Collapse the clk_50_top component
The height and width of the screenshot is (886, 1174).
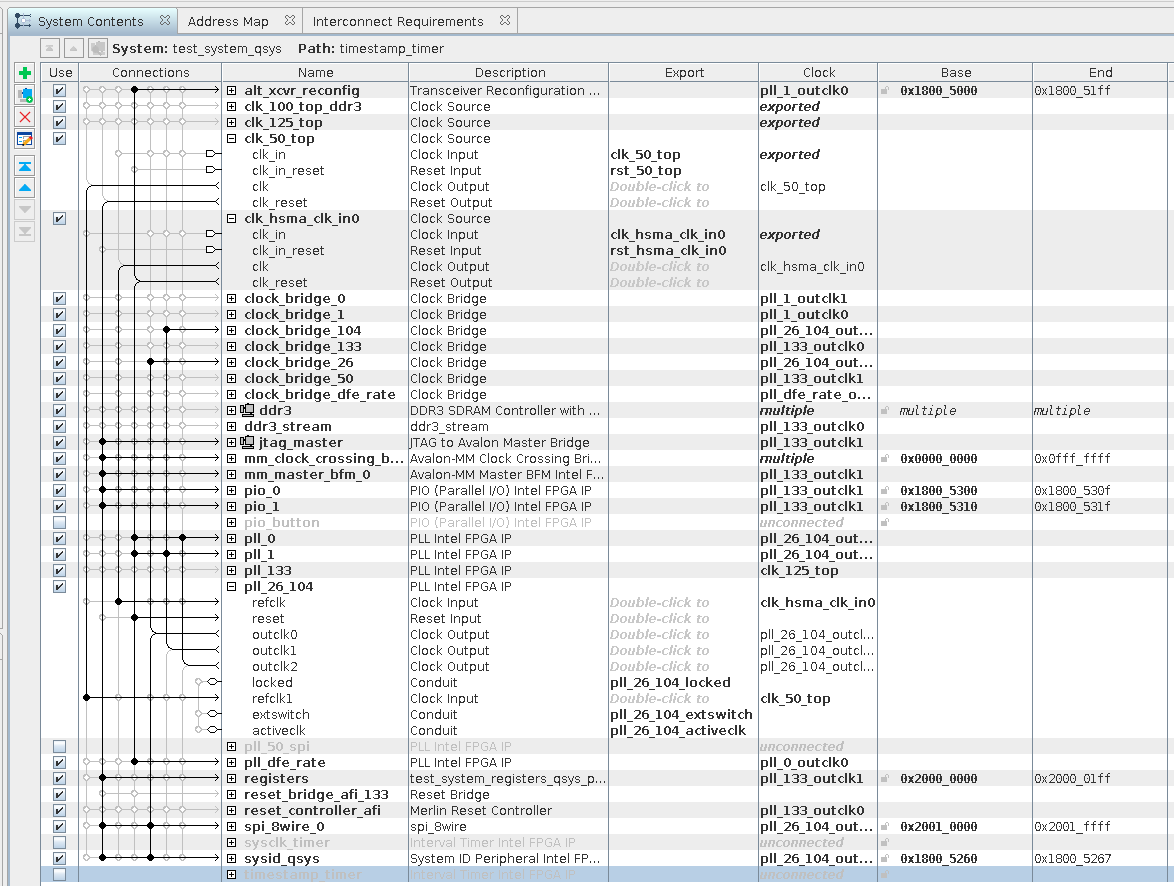pos(232,139)
